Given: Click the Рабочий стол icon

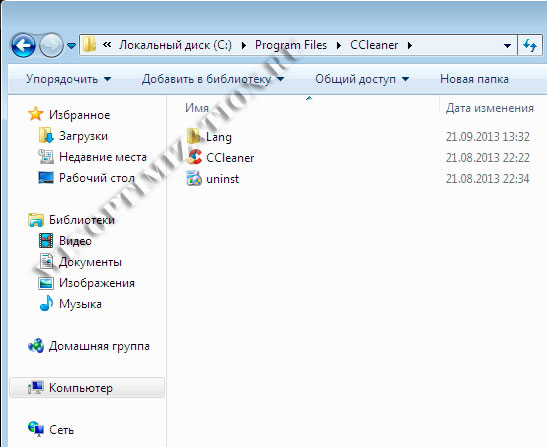Looking at the screenshot, I should pyautogui.click(x=46, y=178).
